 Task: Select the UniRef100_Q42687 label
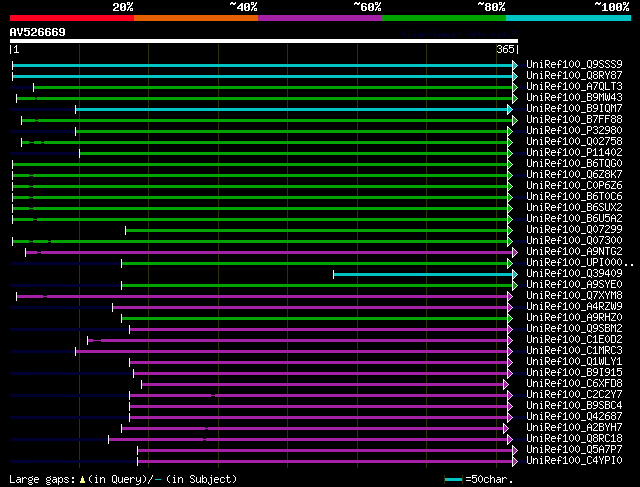[x=574, y=417]
